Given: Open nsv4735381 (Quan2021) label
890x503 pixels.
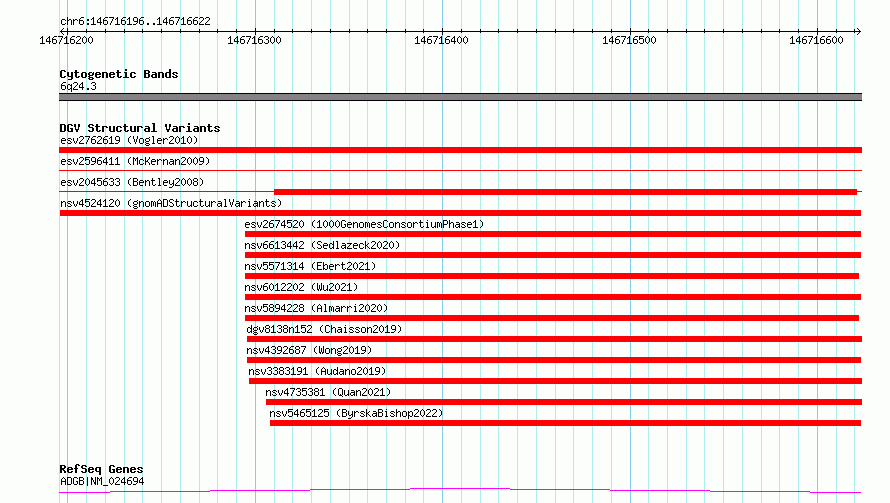Looking at the screenshot, I should (328, 392).
